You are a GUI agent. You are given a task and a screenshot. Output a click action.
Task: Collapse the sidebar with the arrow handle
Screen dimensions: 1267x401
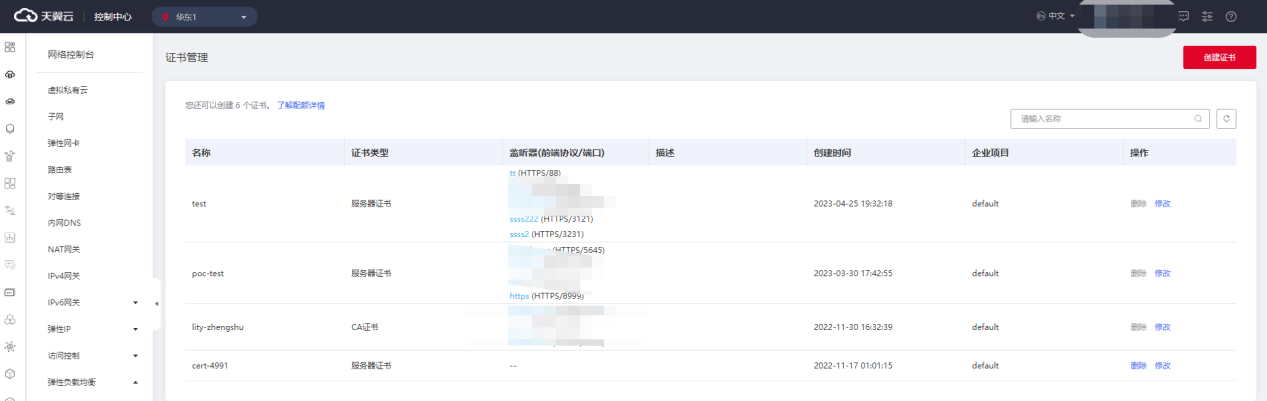pyautogui.click(x=156, y=303)
